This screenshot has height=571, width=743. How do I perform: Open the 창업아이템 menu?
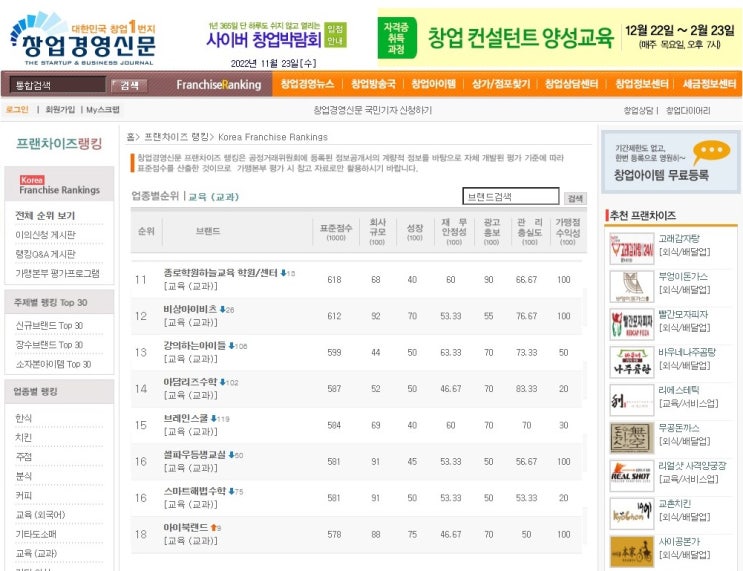pyautogui.click(x=433, y=84)
